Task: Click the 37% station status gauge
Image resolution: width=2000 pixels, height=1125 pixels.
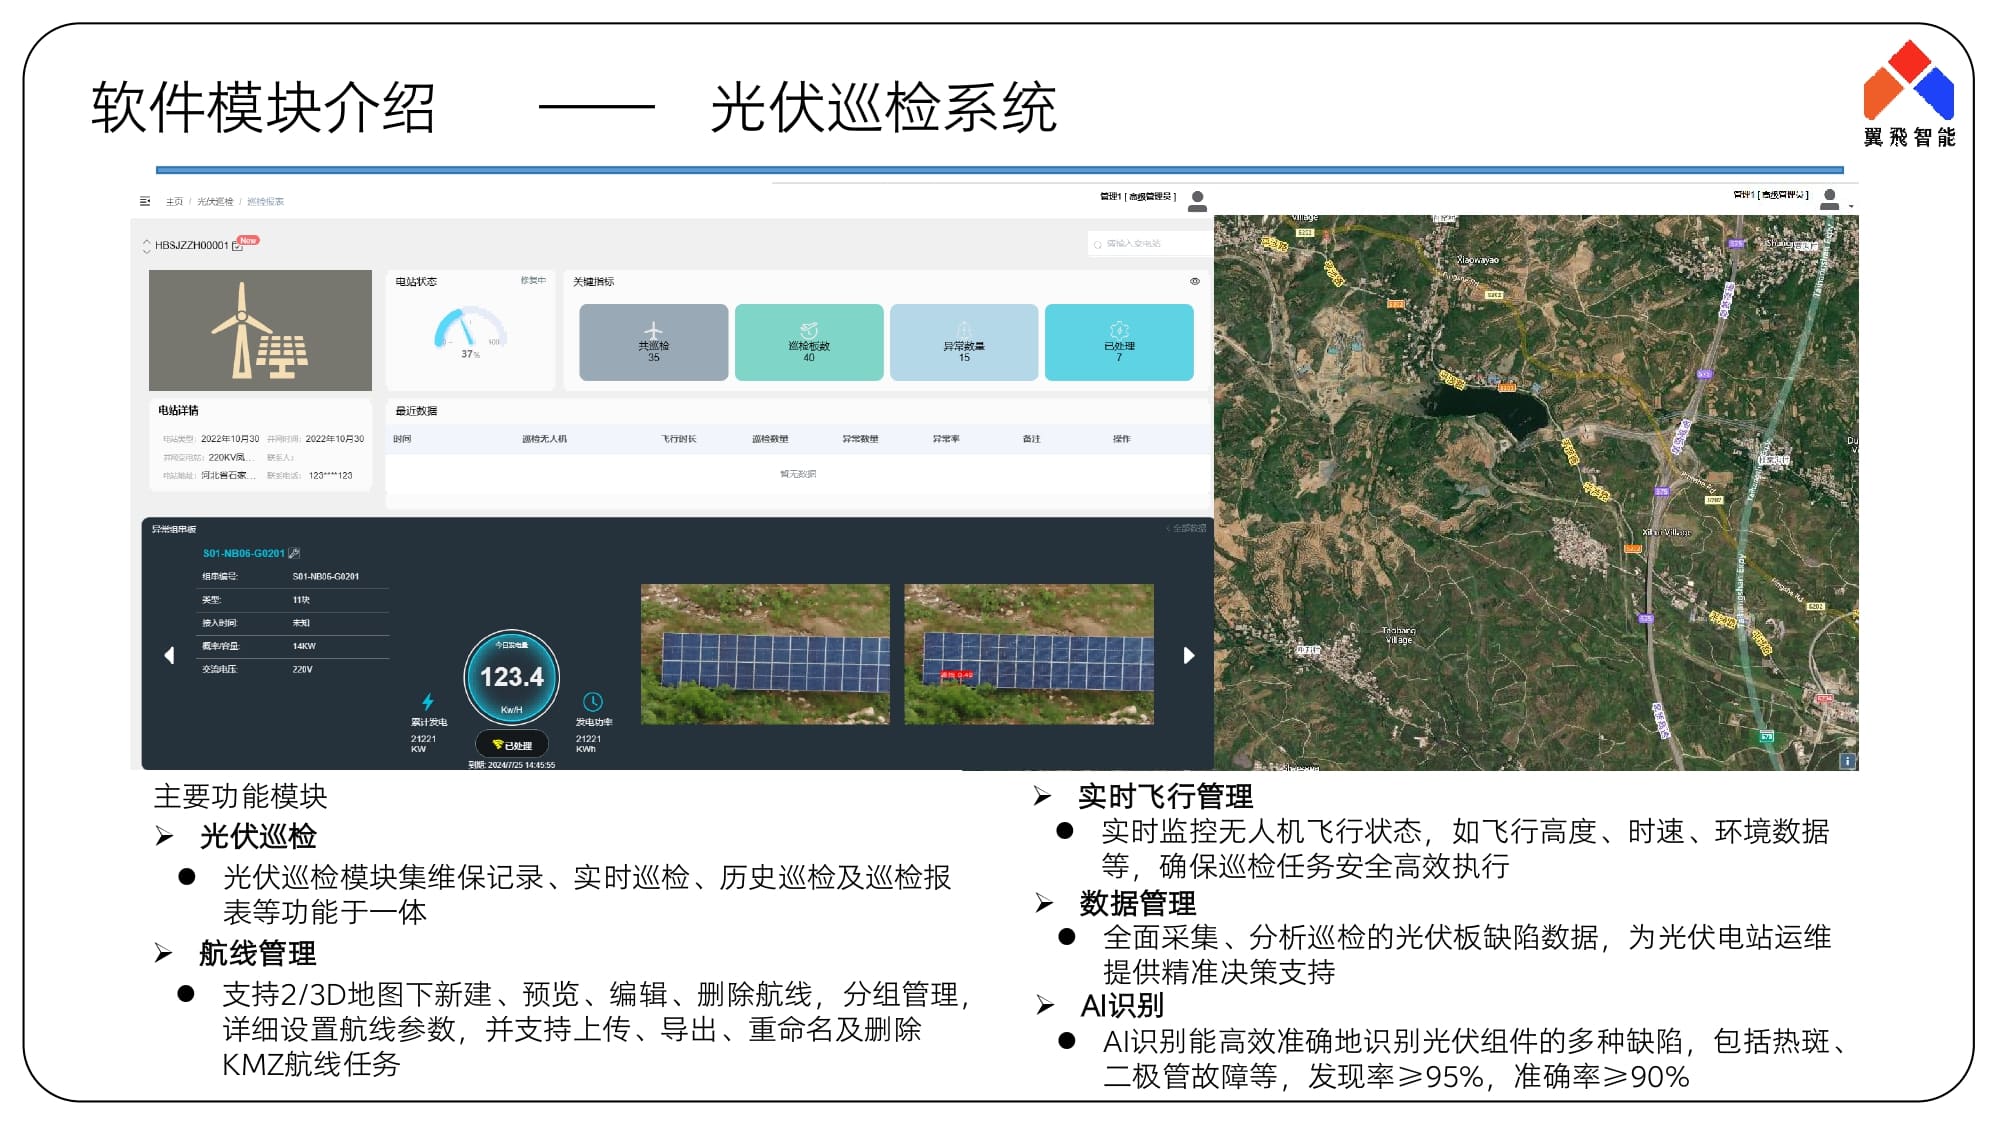Action: [x=469, y=331]
